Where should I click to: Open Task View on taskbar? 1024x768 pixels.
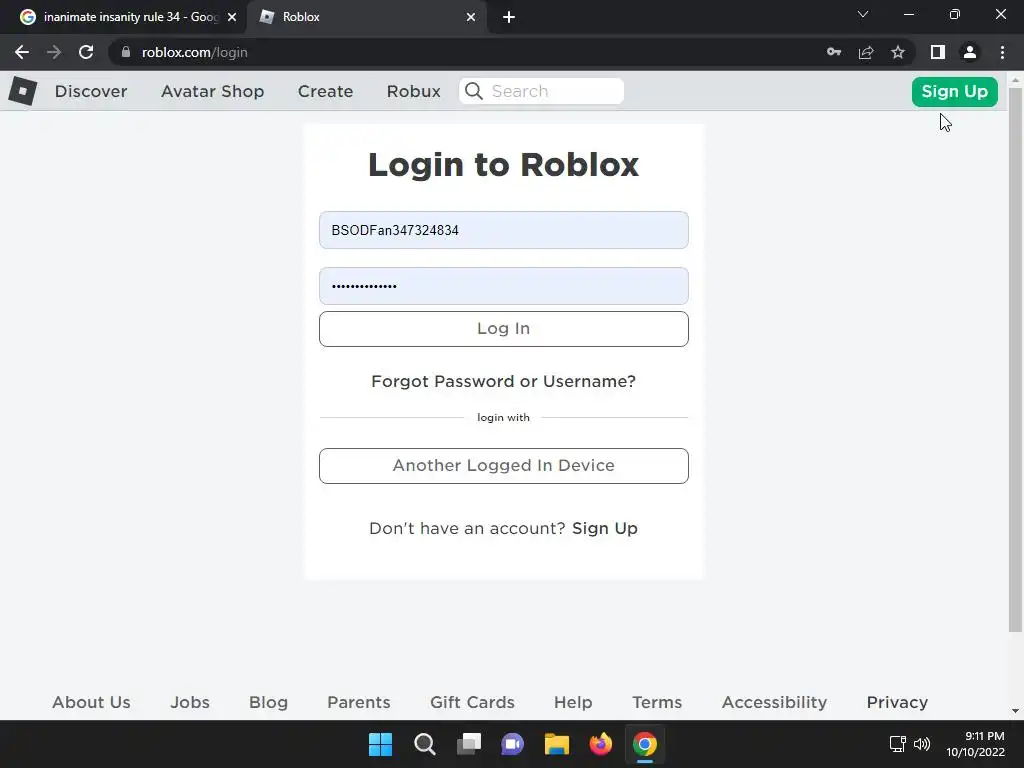[469, 744]
